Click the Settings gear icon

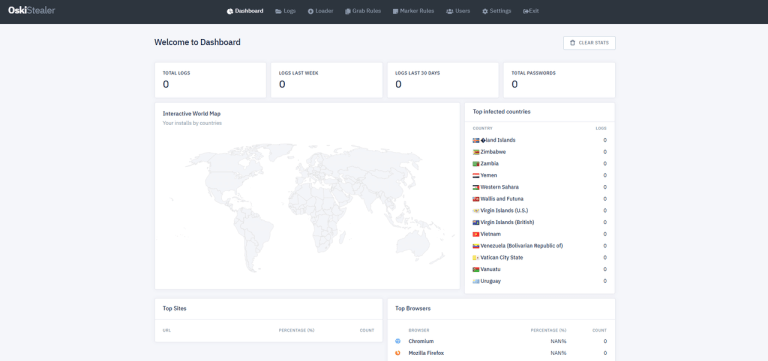(485, 11)
